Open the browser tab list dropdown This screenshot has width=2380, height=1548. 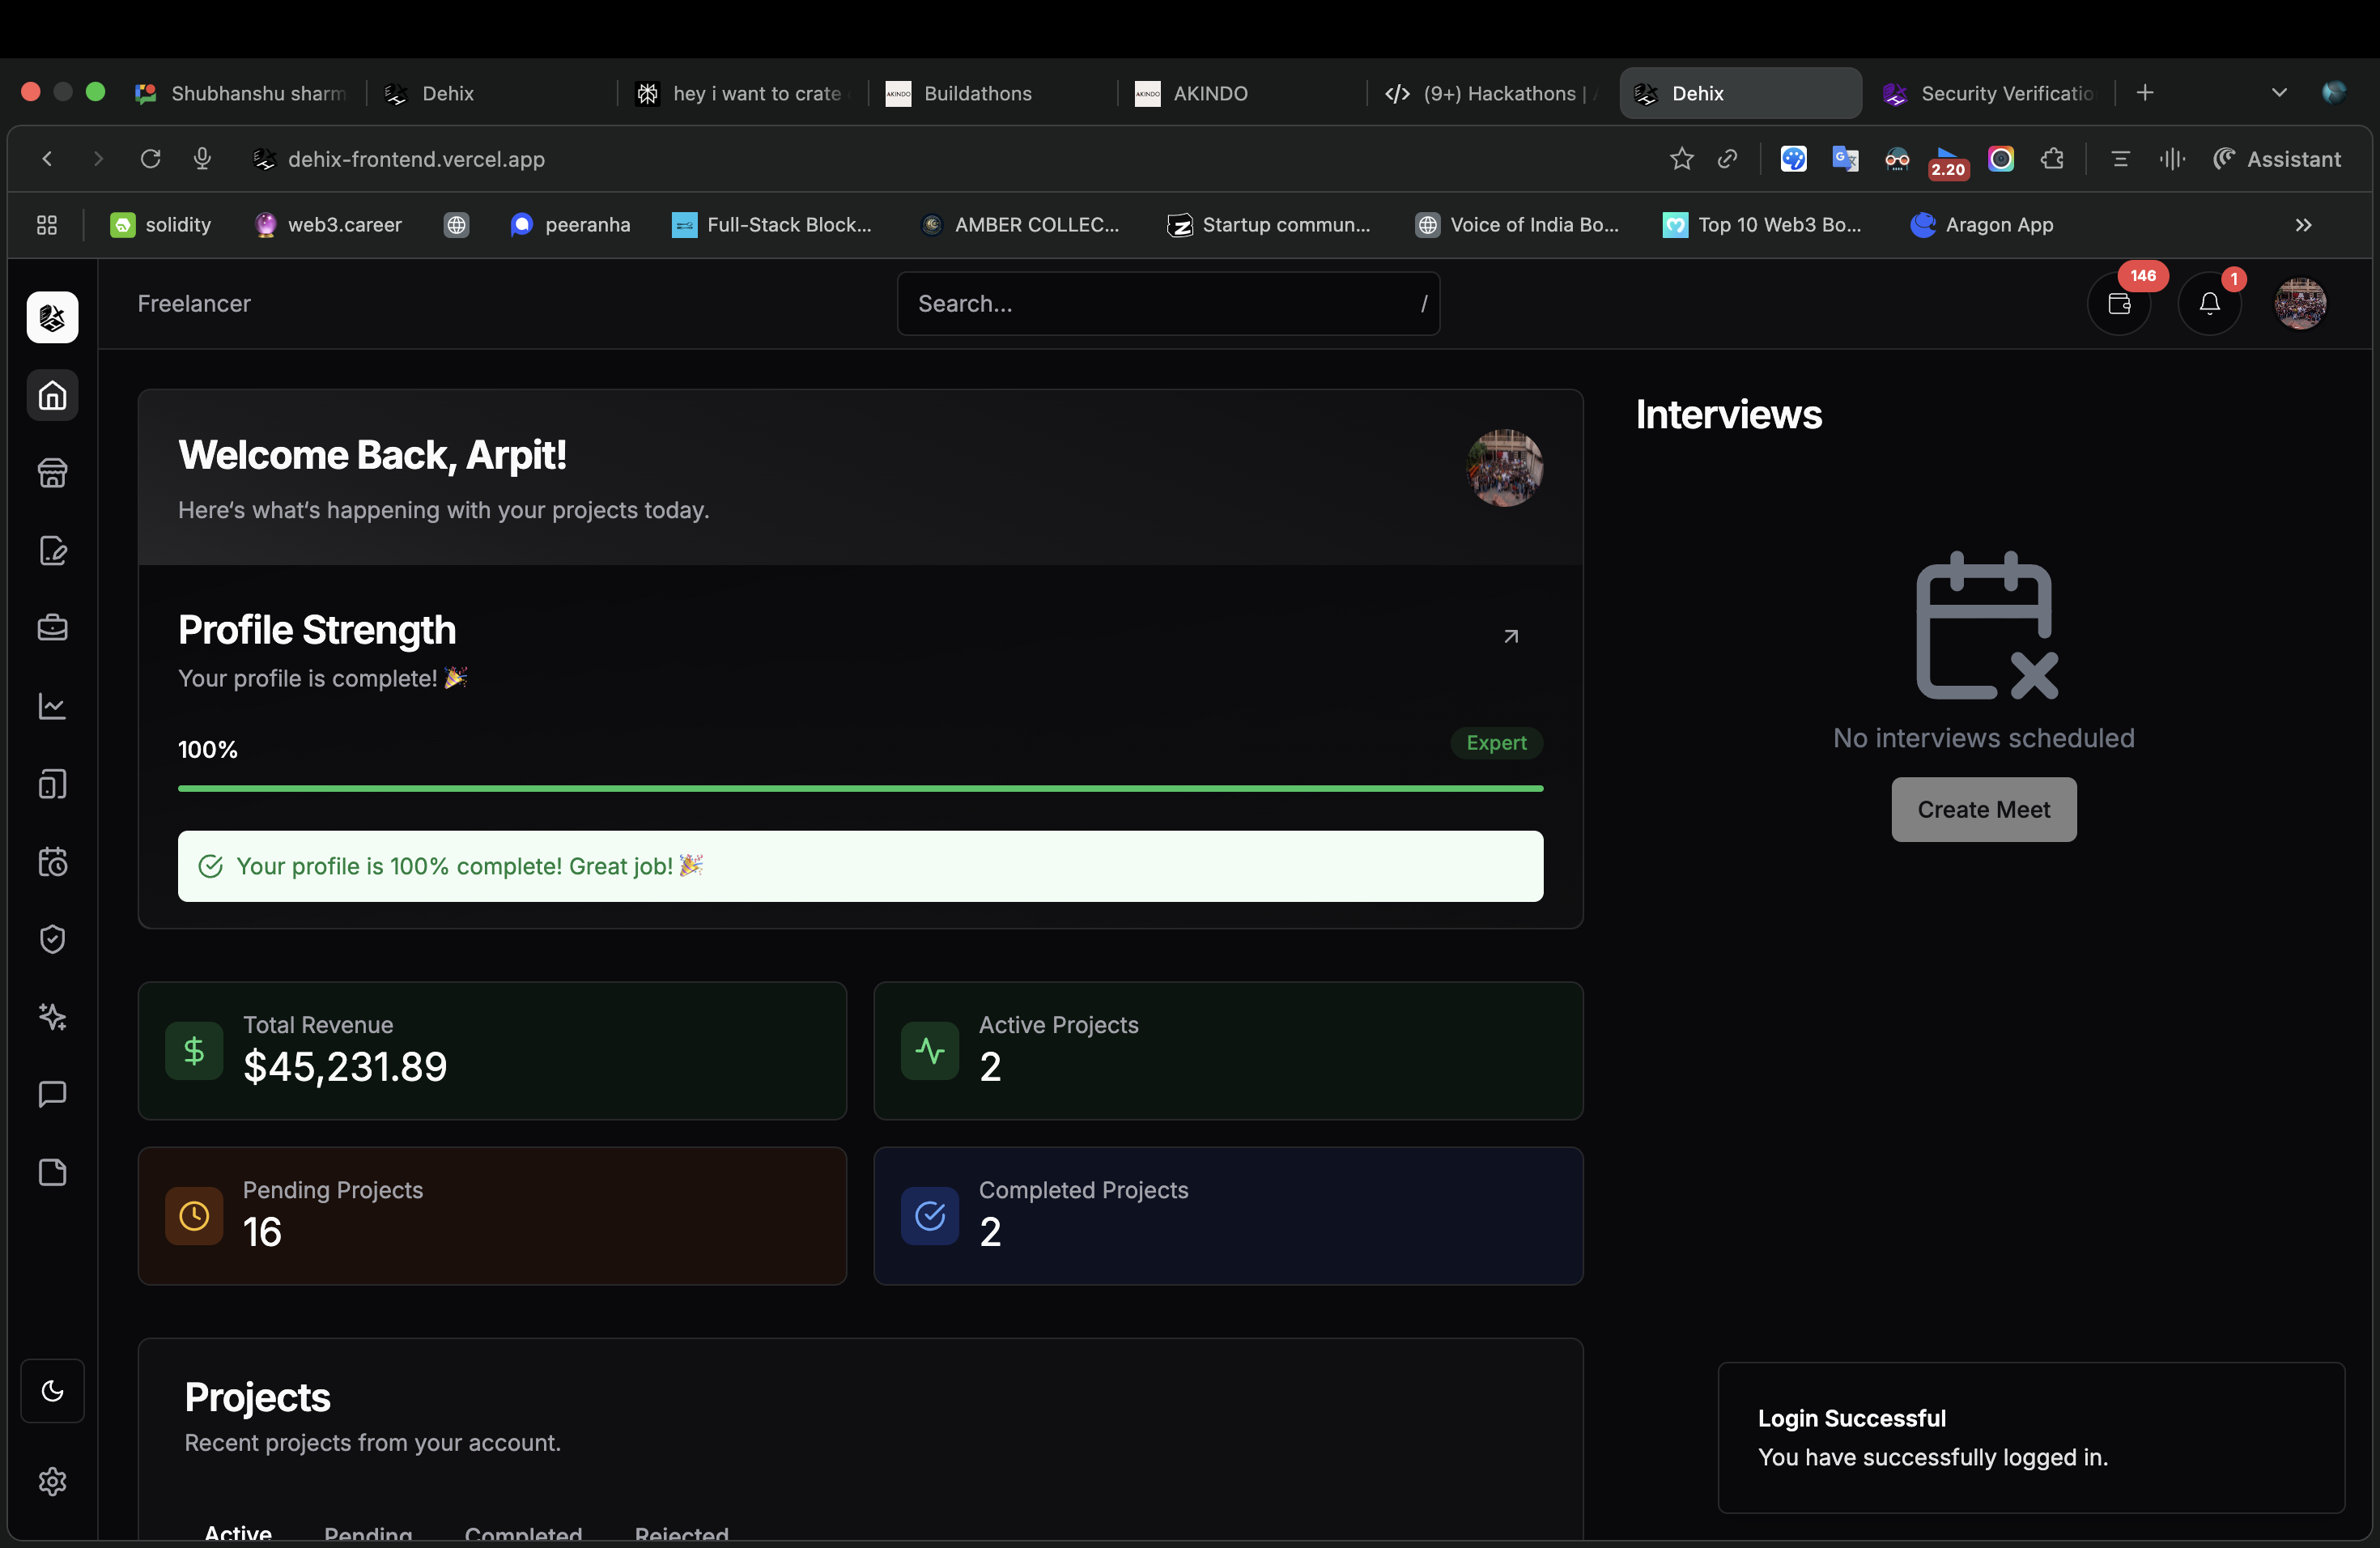point(2279,93)
